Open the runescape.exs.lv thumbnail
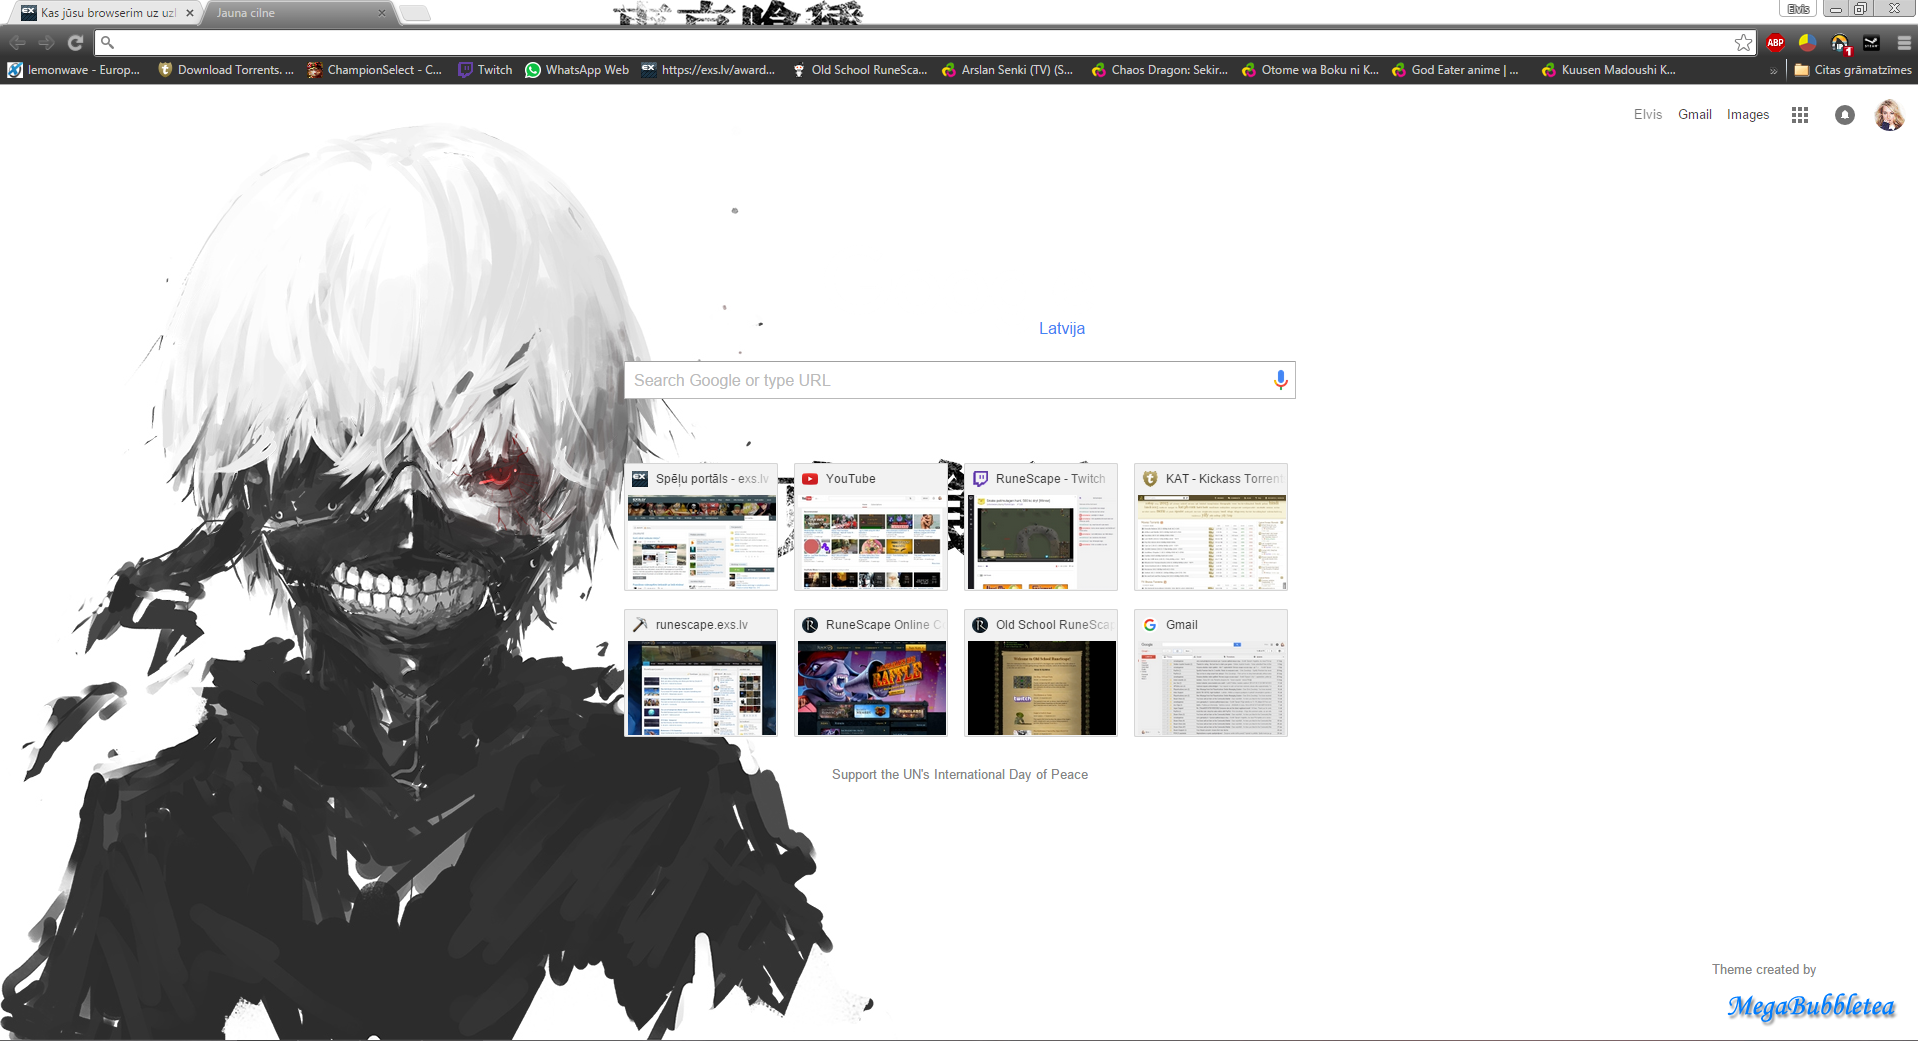 pos(701,673)
